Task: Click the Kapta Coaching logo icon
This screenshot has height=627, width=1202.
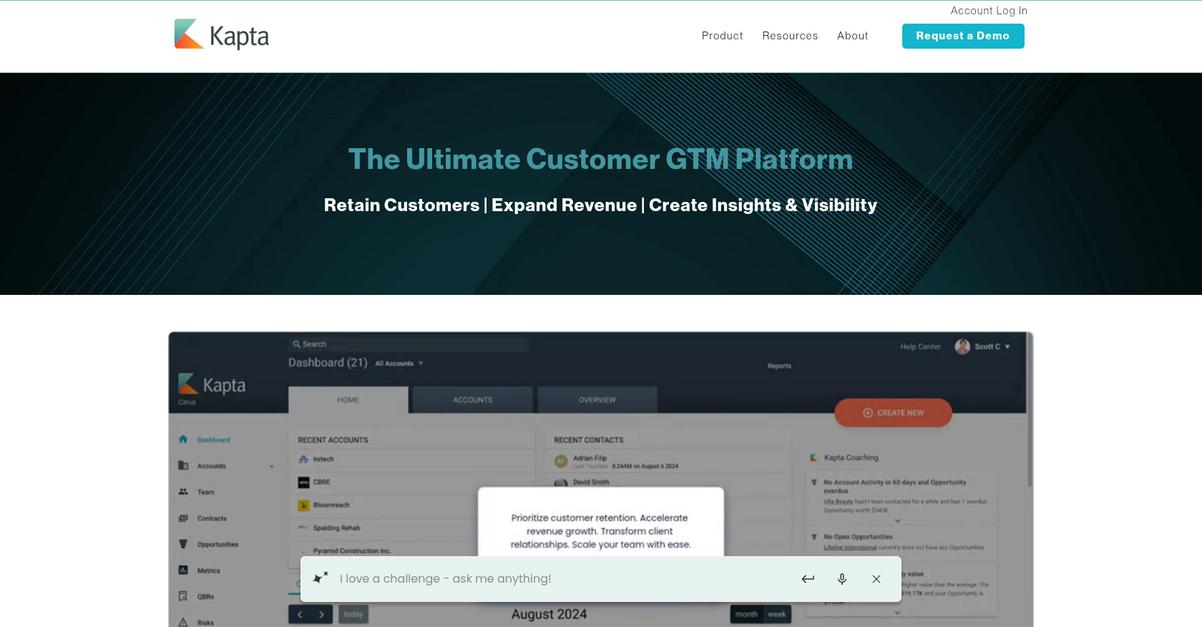Action: (813, 458)
